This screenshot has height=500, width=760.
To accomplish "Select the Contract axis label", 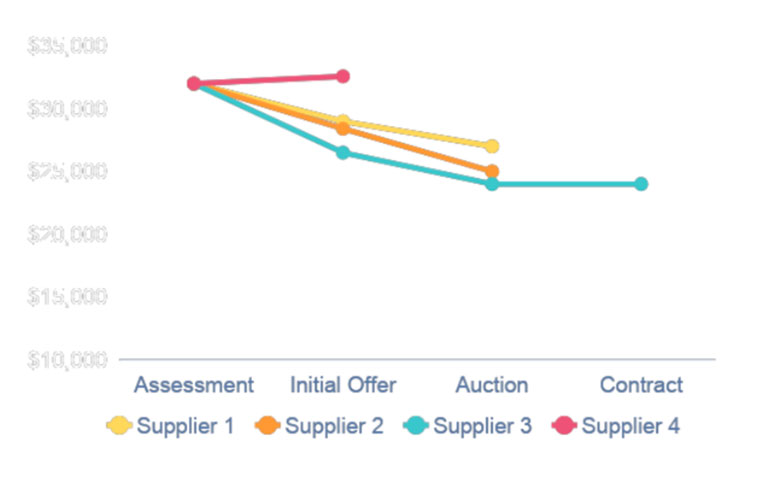I will (641, 385).
